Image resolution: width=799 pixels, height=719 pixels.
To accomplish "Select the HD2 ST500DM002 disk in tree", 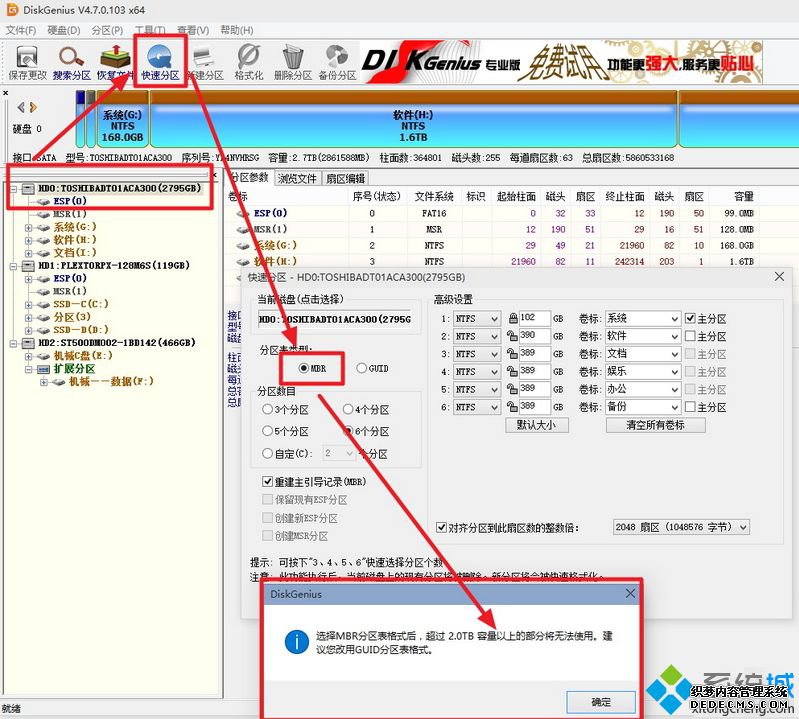I will (117, 342).
